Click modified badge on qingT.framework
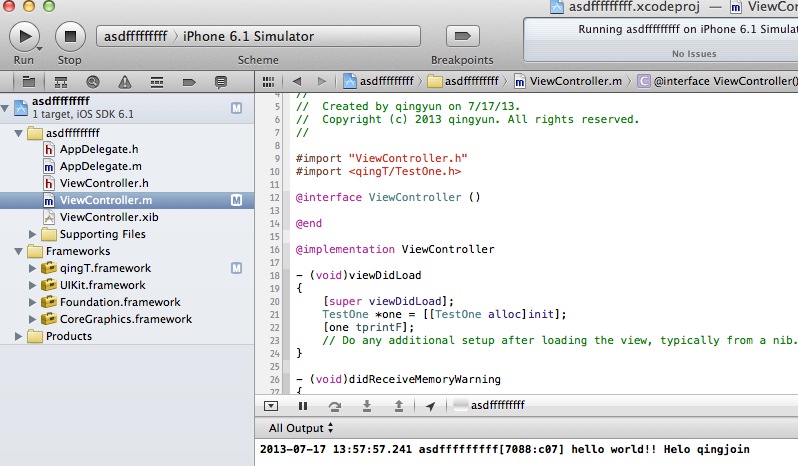798x466 pixels. (x=236, y=268)
